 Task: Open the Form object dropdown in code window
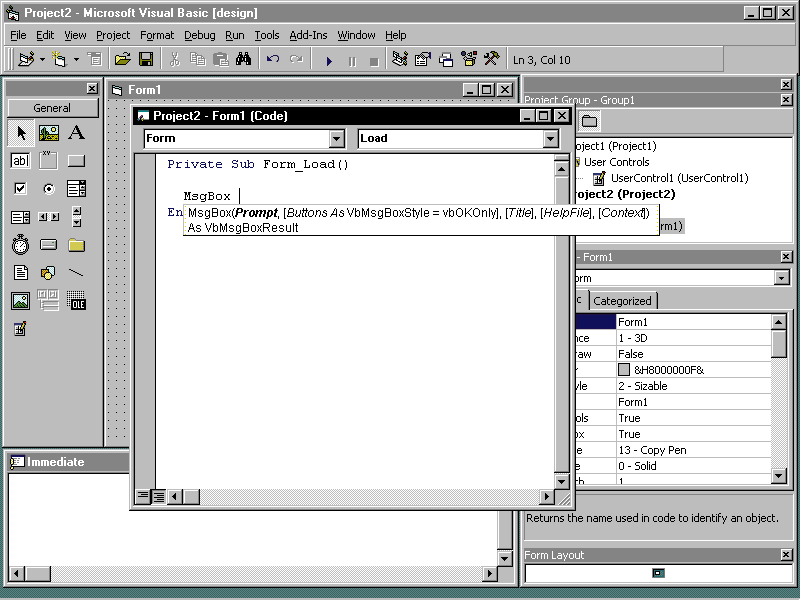tap(337, 138)
